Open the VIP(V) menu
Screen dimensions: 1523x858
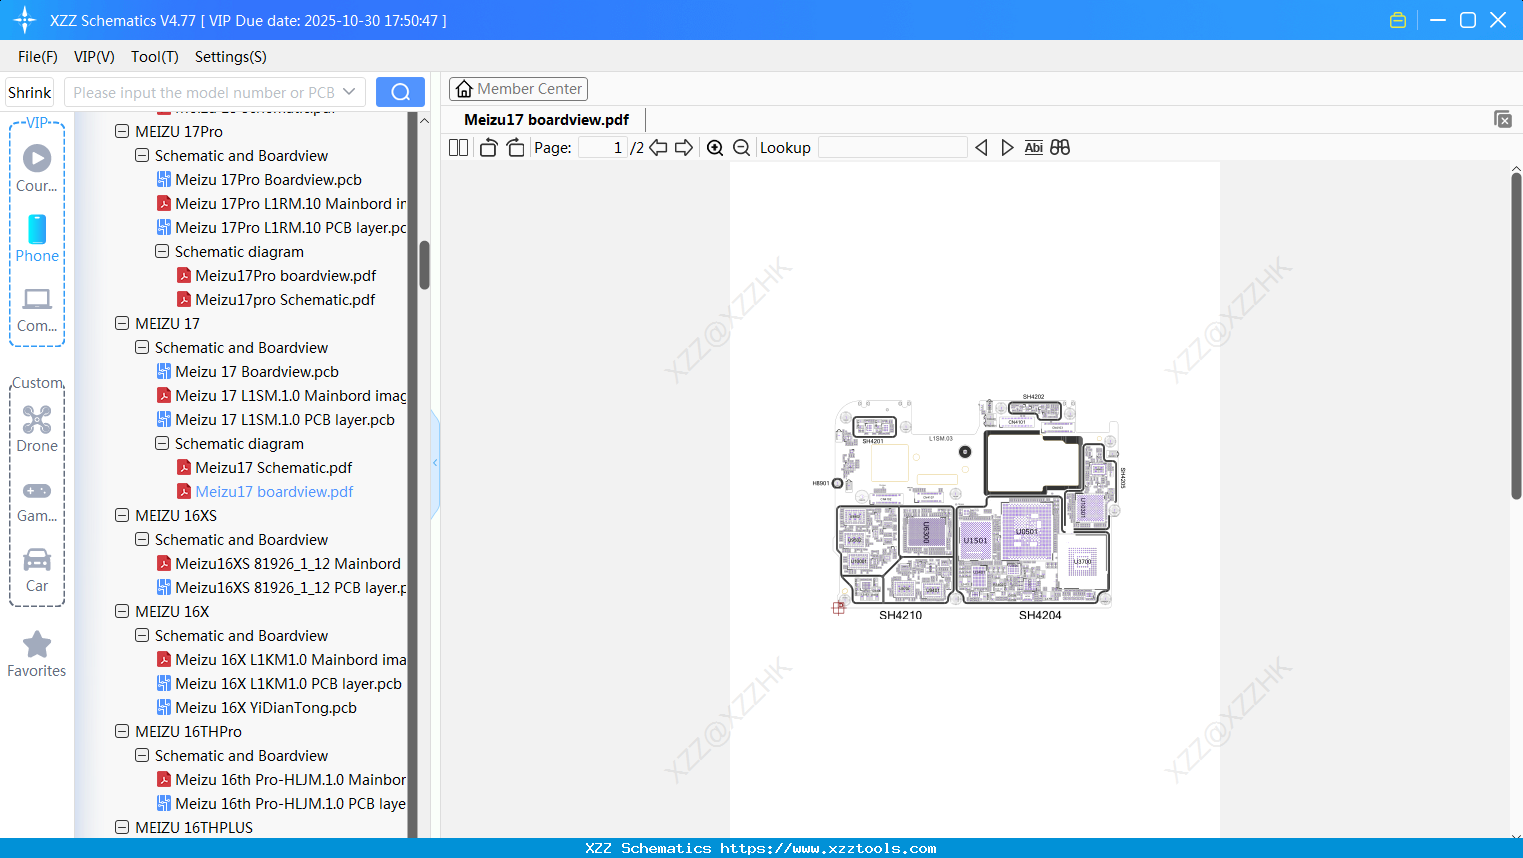pyautogui.click(x=94, y=57)
